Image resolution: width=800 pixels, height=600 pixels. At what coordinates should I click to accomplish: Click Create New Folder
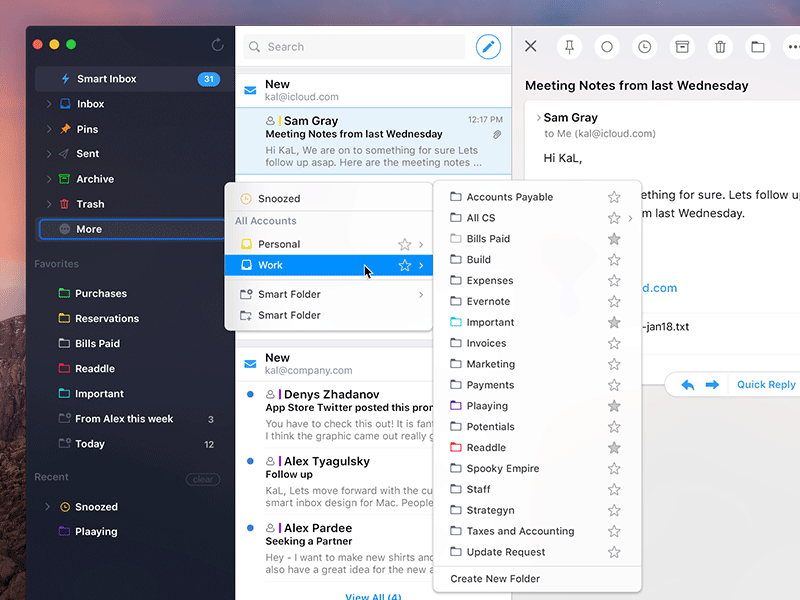click(497, 578)
